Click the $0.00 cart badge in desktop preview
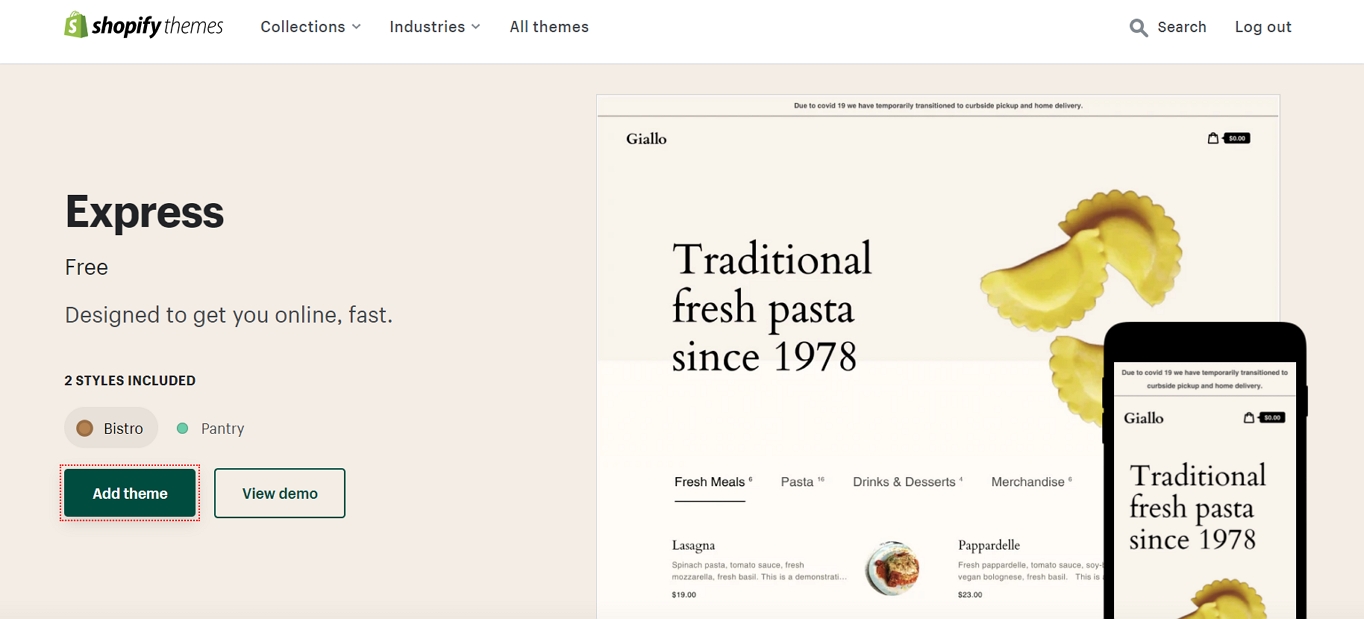1364x619 pixels. click(x=1238, y=138)
